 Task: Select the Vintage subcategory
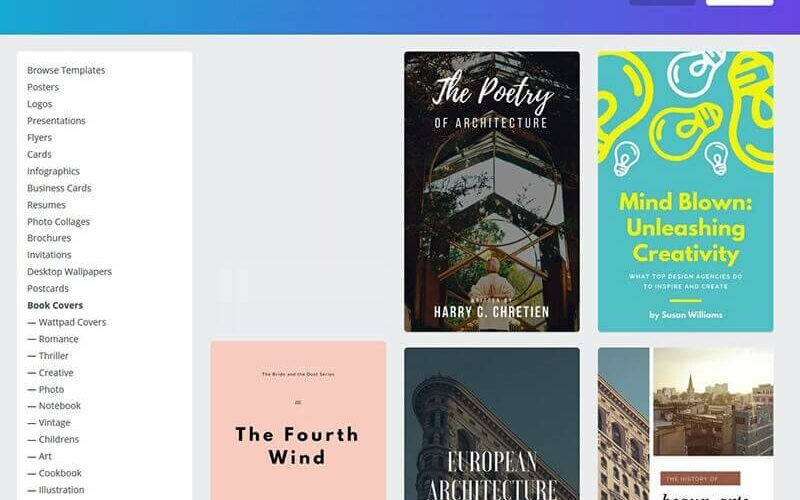[x=48, y=423]
